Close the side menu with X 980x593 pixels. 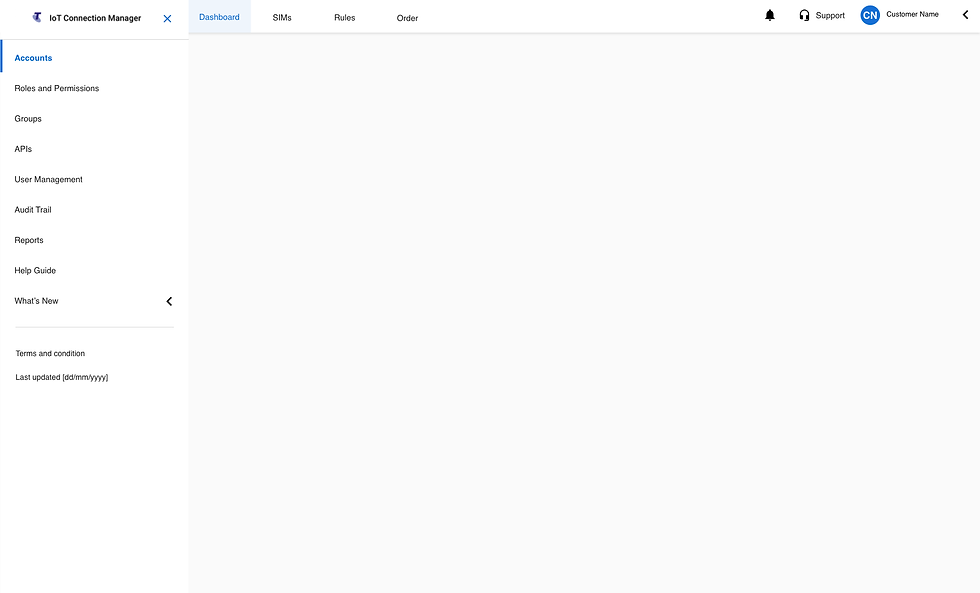[167, 19]
